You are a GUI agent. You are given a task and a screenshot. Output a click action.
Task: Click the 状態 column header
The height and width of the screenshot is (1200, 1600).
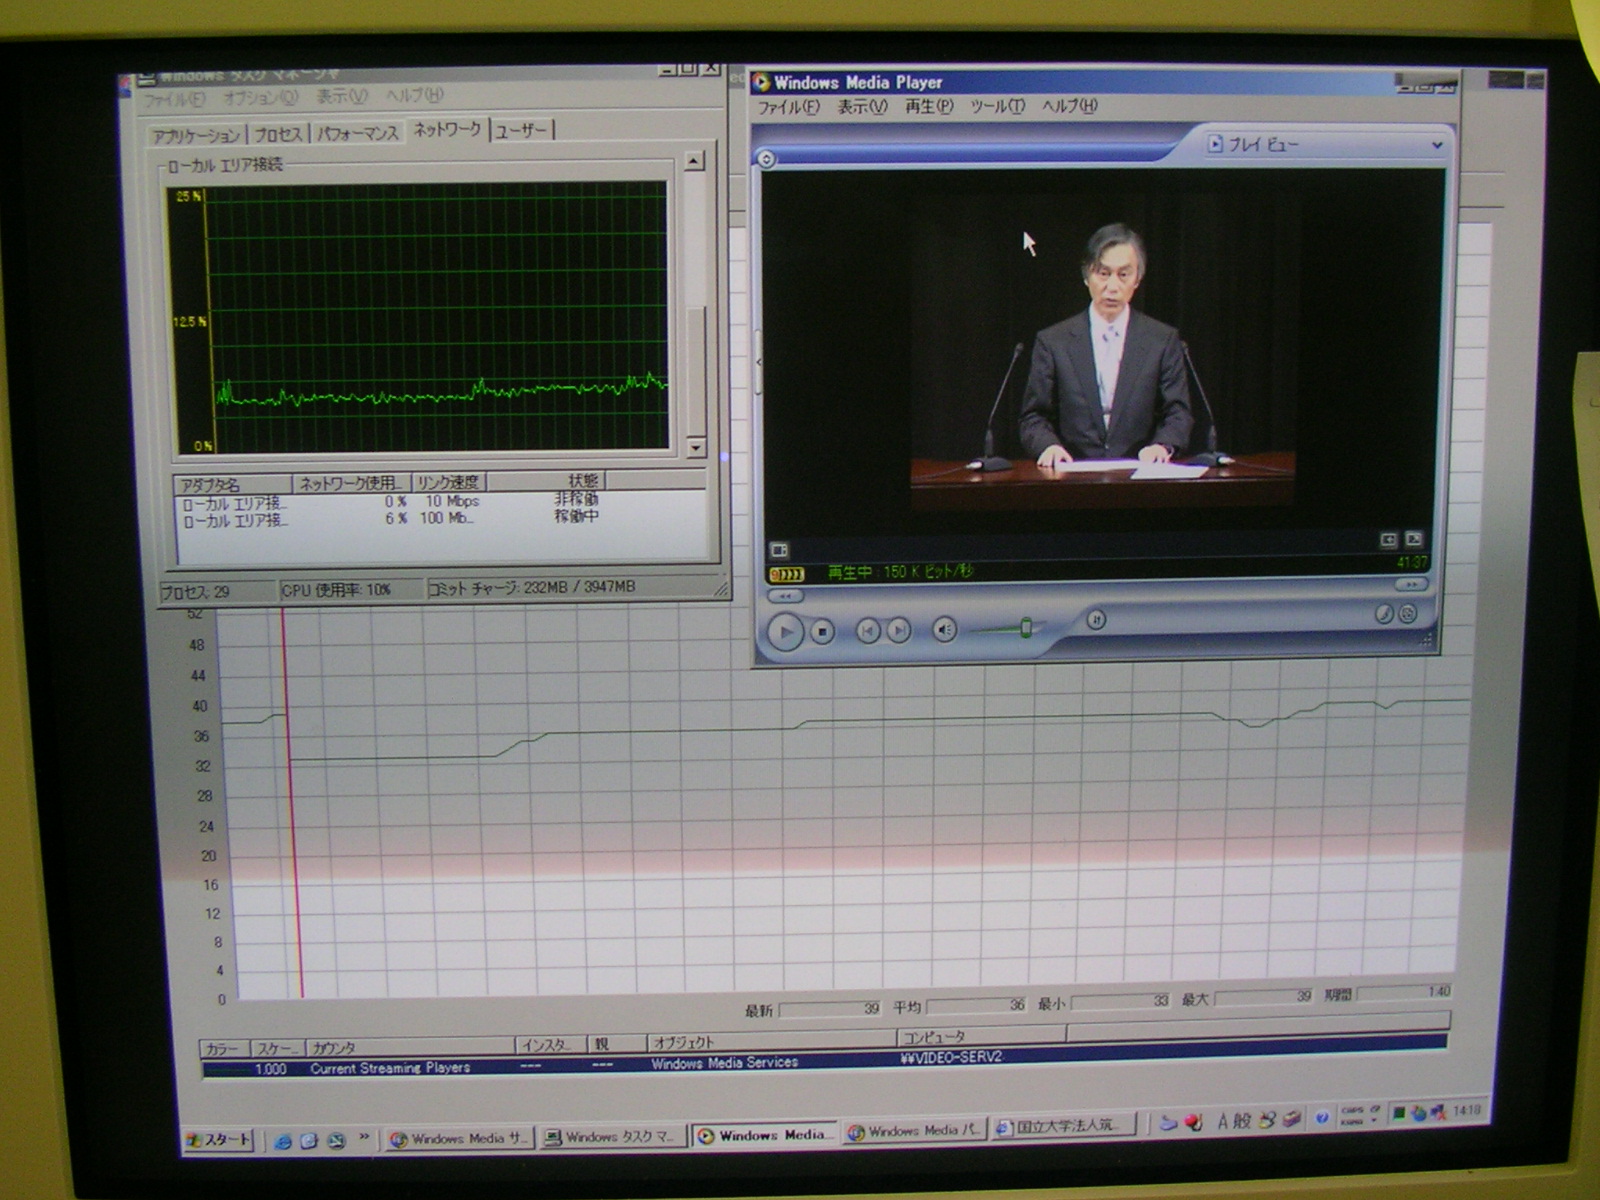(x=546, y=481)
